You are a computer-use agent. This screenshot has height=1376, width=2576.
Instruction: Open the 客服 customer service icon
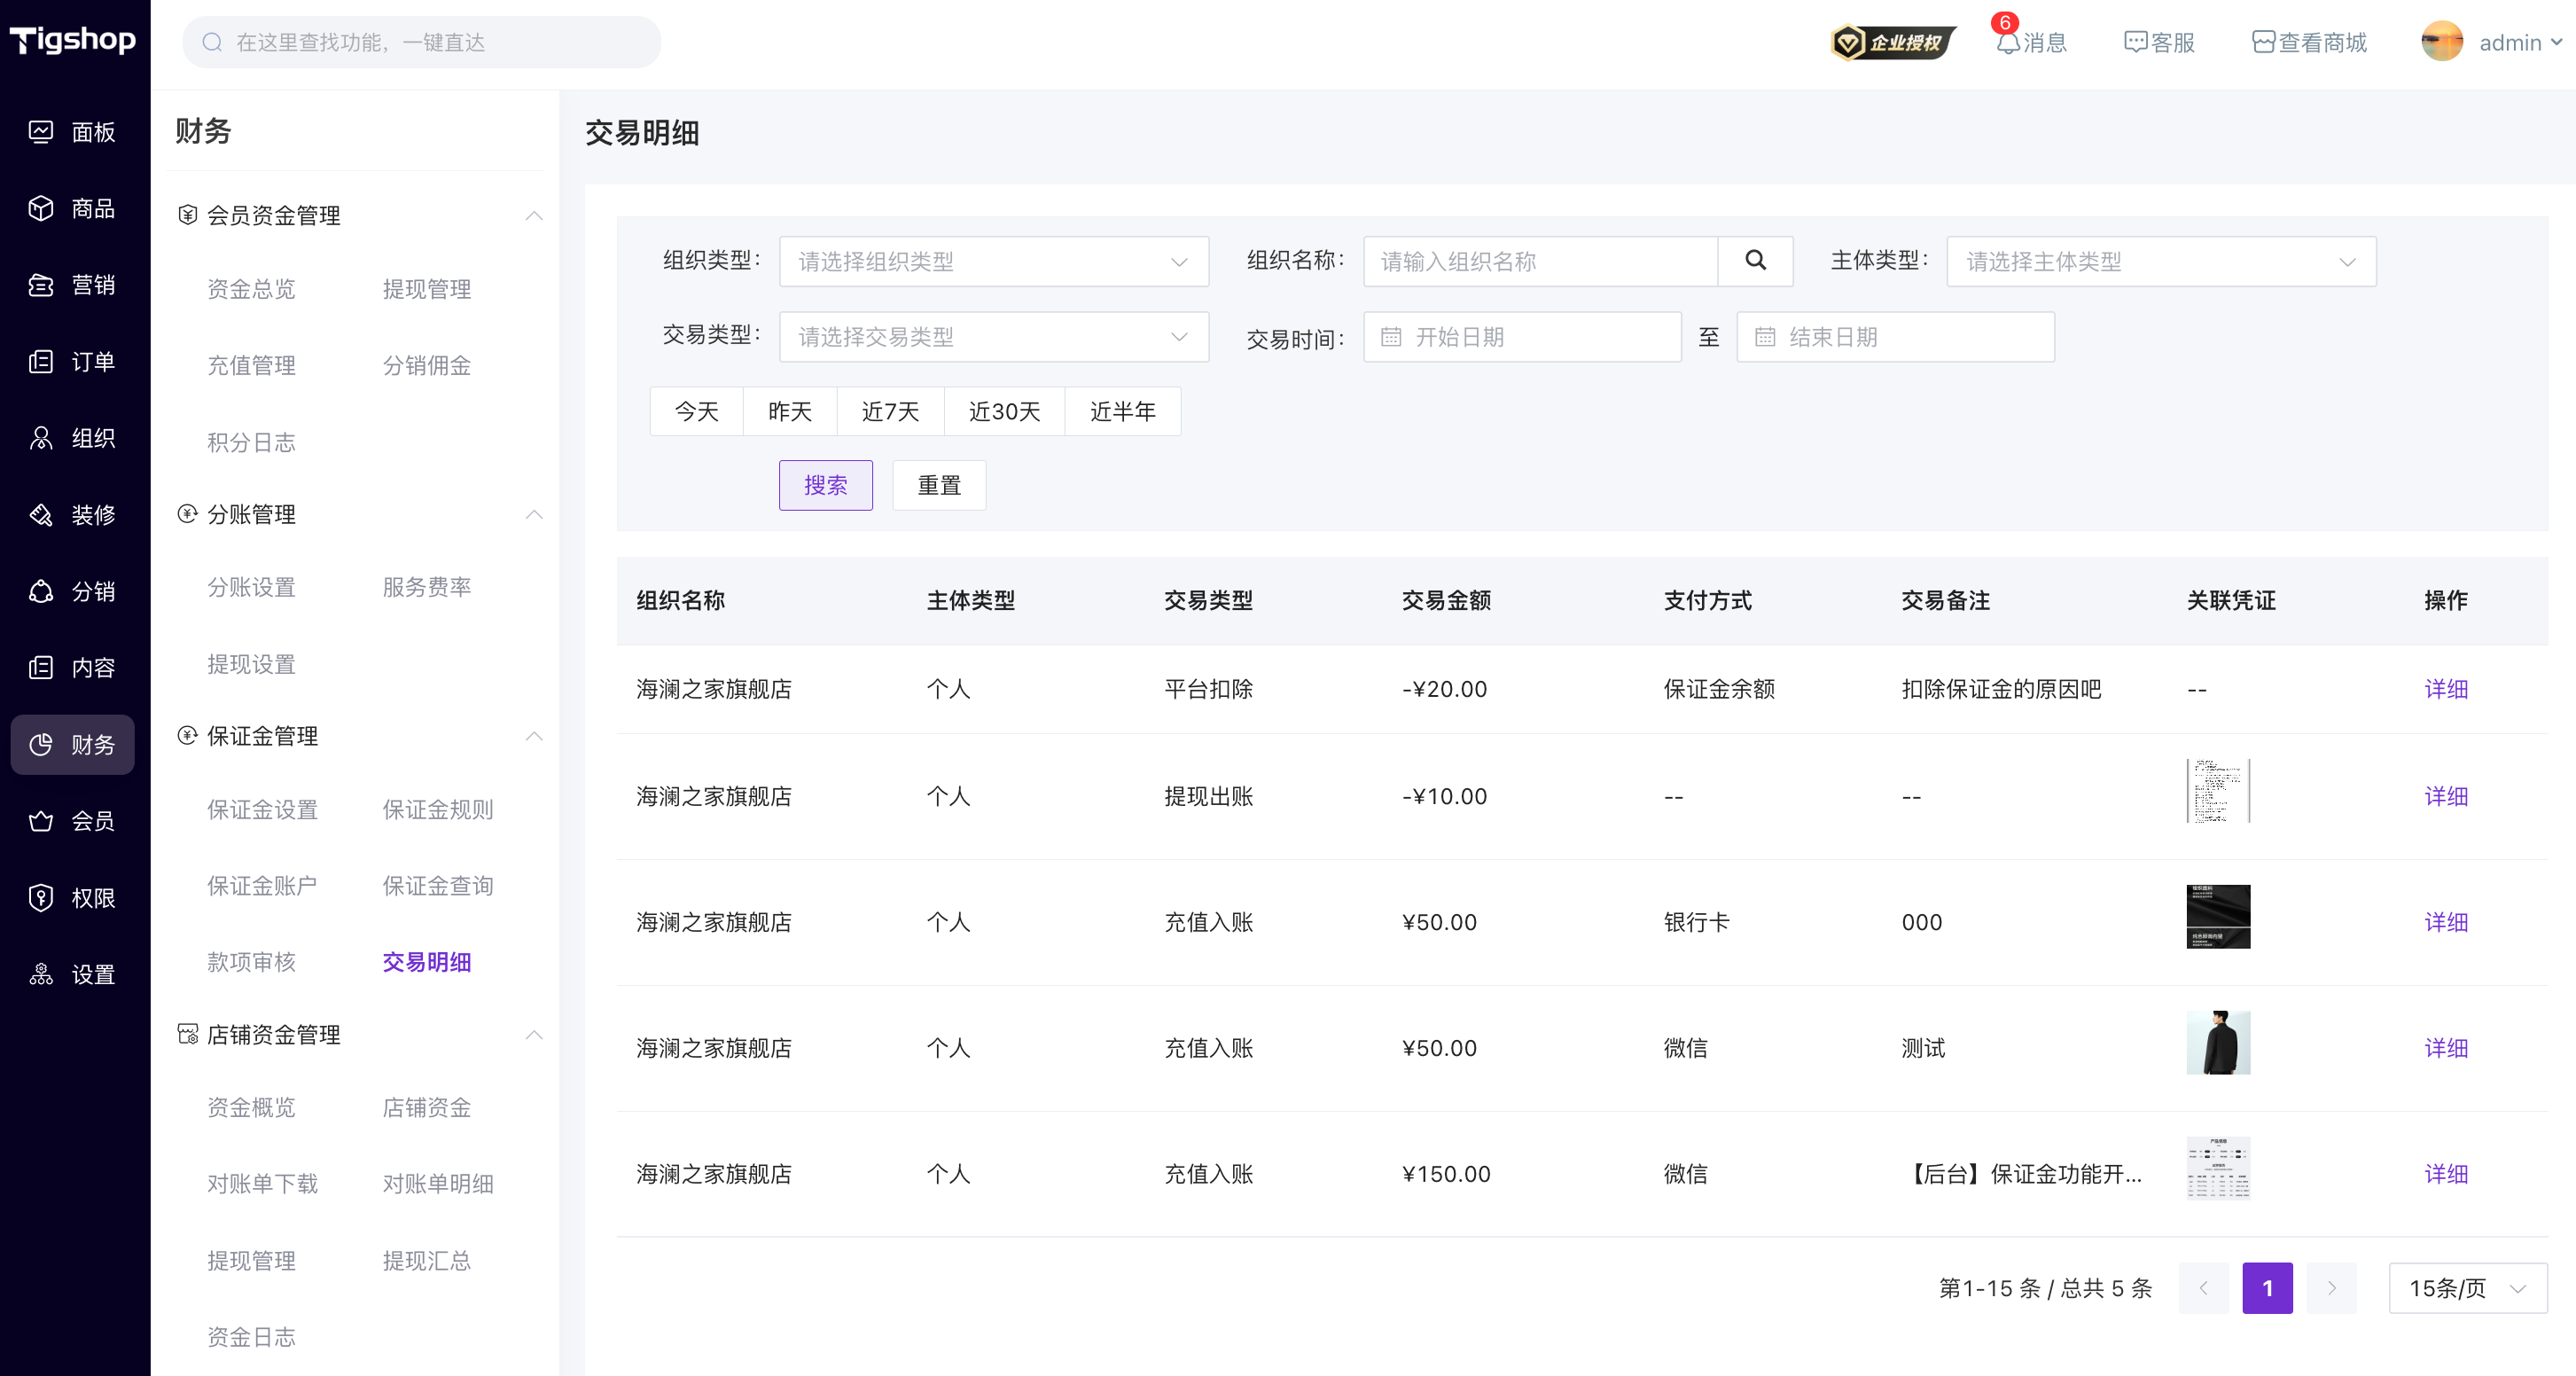coord(2135,42)
